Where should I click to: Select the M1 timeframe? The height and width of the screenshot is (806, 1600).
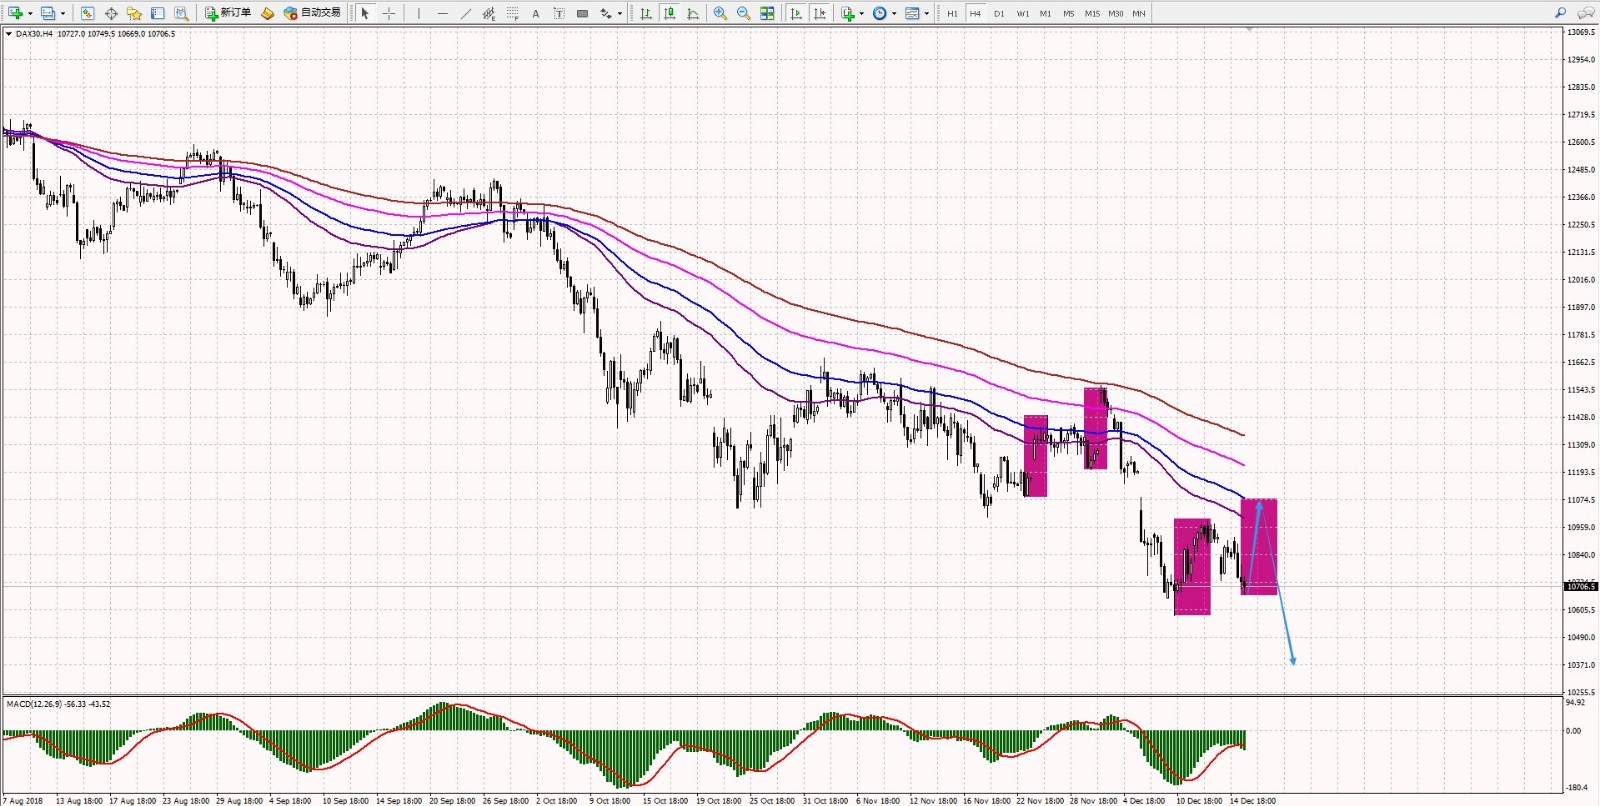1045,13
